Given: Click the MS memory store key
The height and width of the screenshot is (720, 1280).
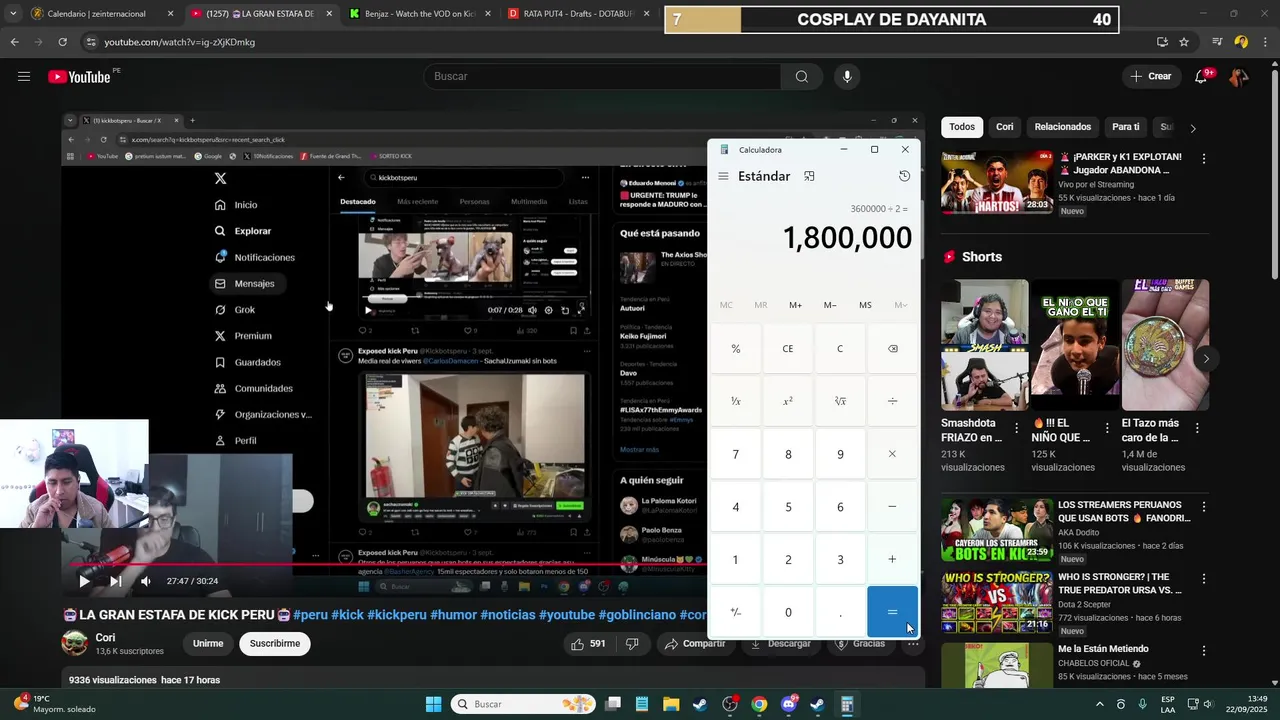Looking at the screenshot, I should [865, 305].
